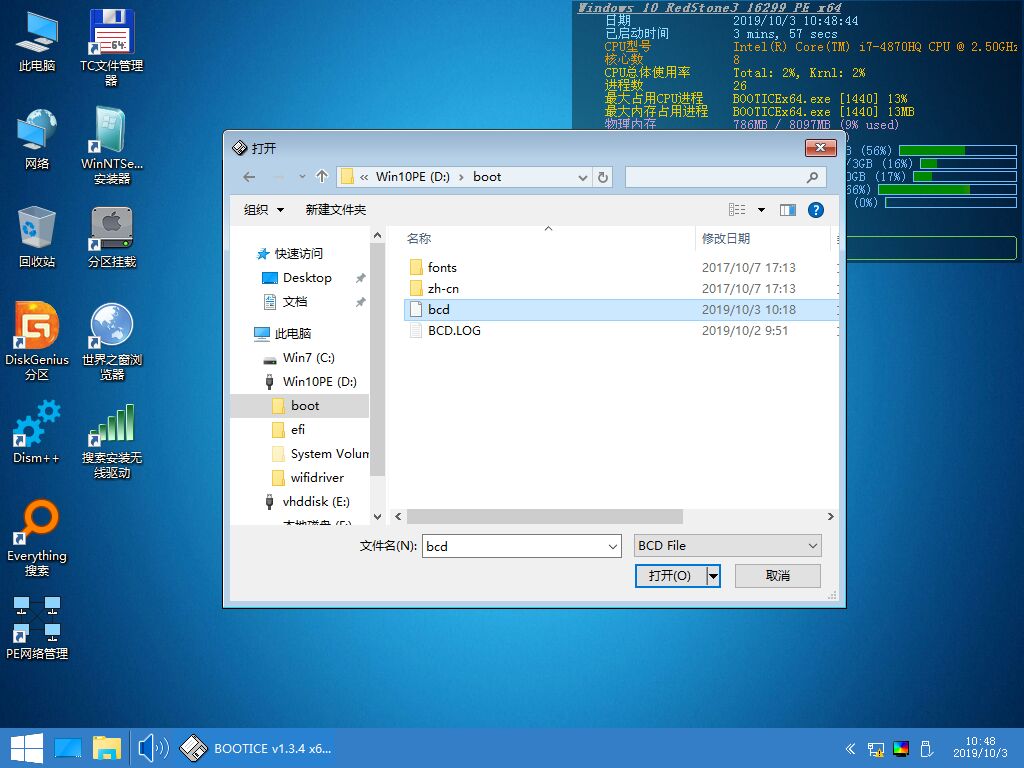Screen dimensions: 1024x768
Task: Open the dialog help button
Action: (816, 210)
